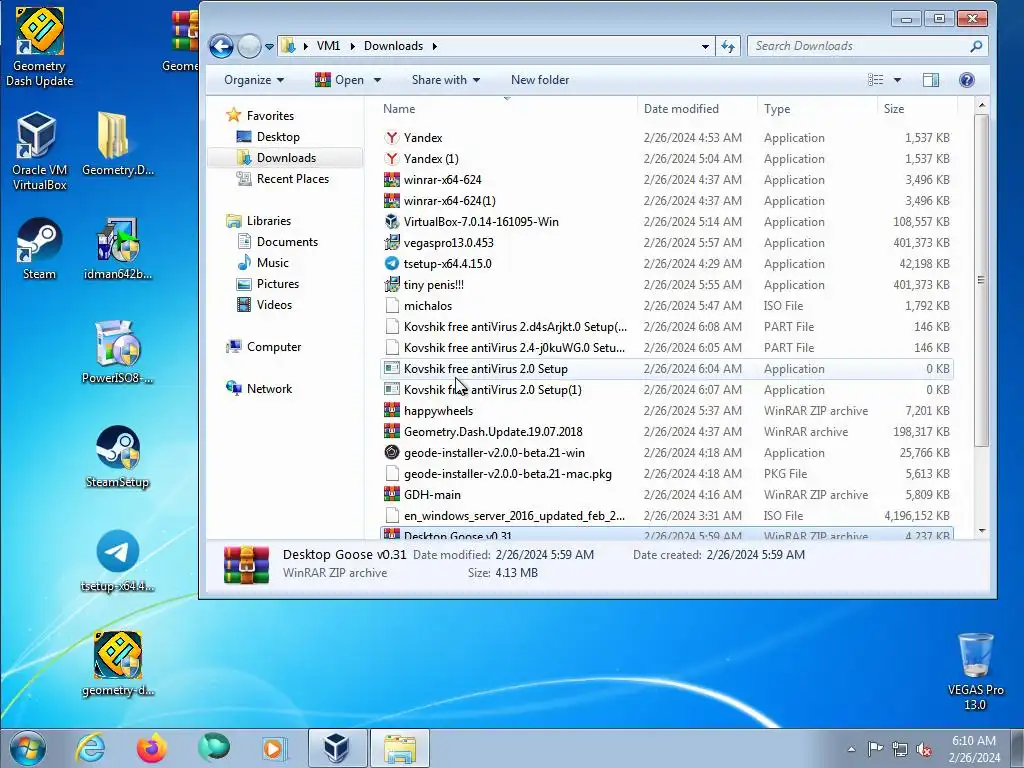
Task: Click the New folder button
Action: click(x=539, y=80)
